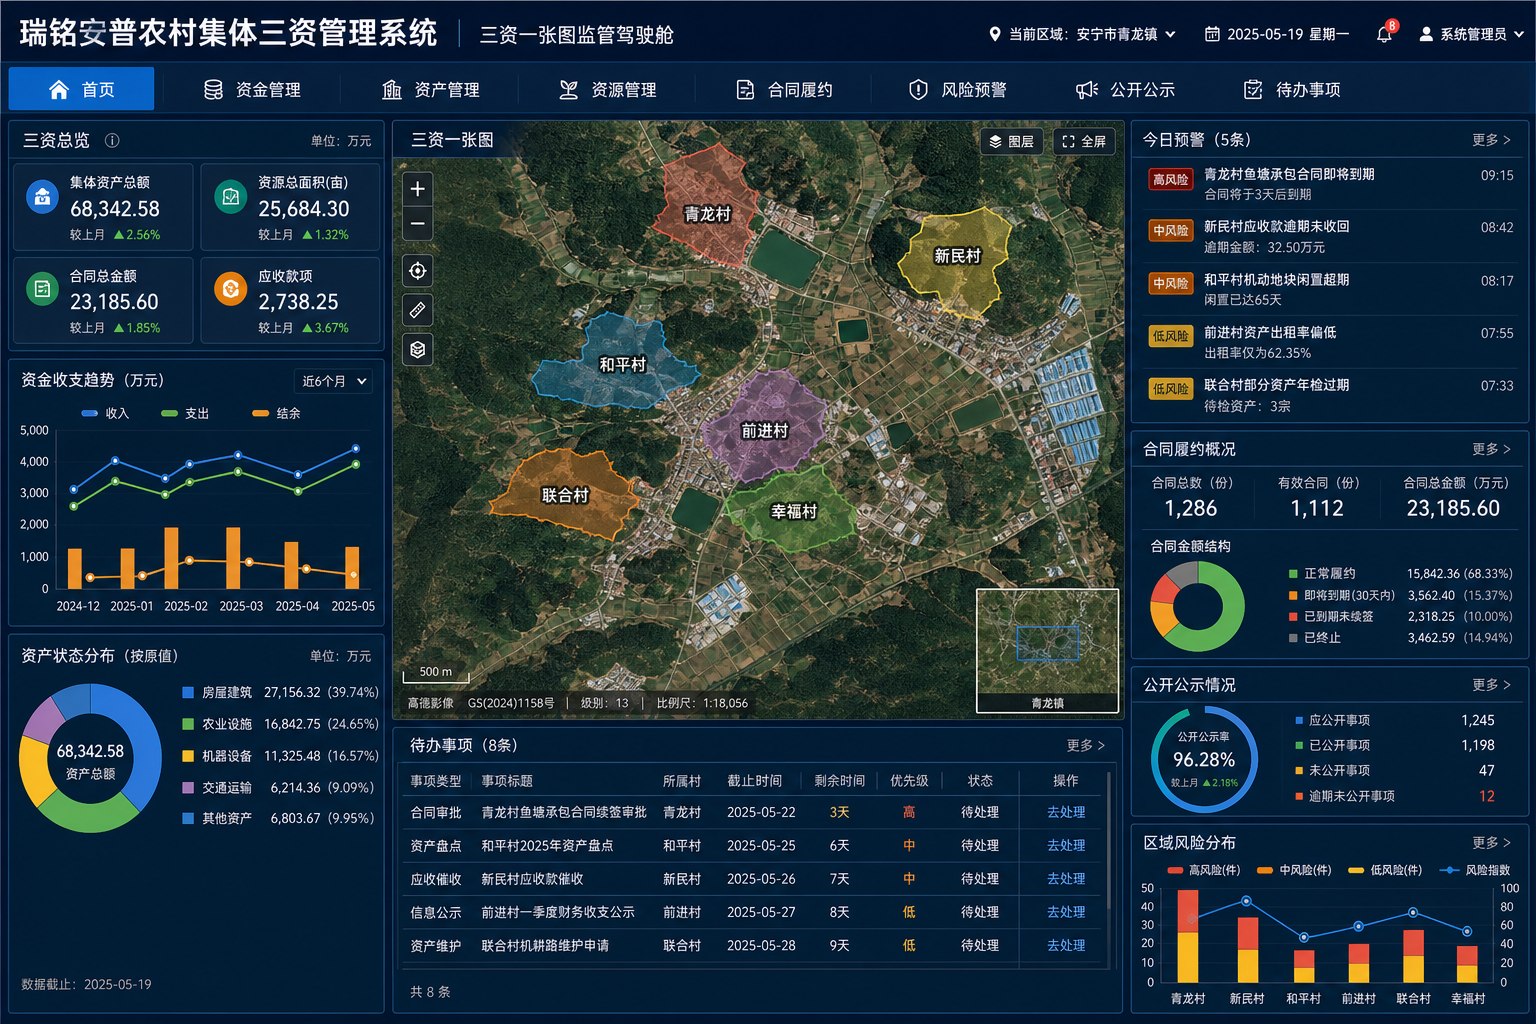Open the 当前区域 安宁市青龙镇 dropdown
Image resolution: width=1536 pixels, height=1024 pixels.
pyautogui.click(x=1083, y=34)
